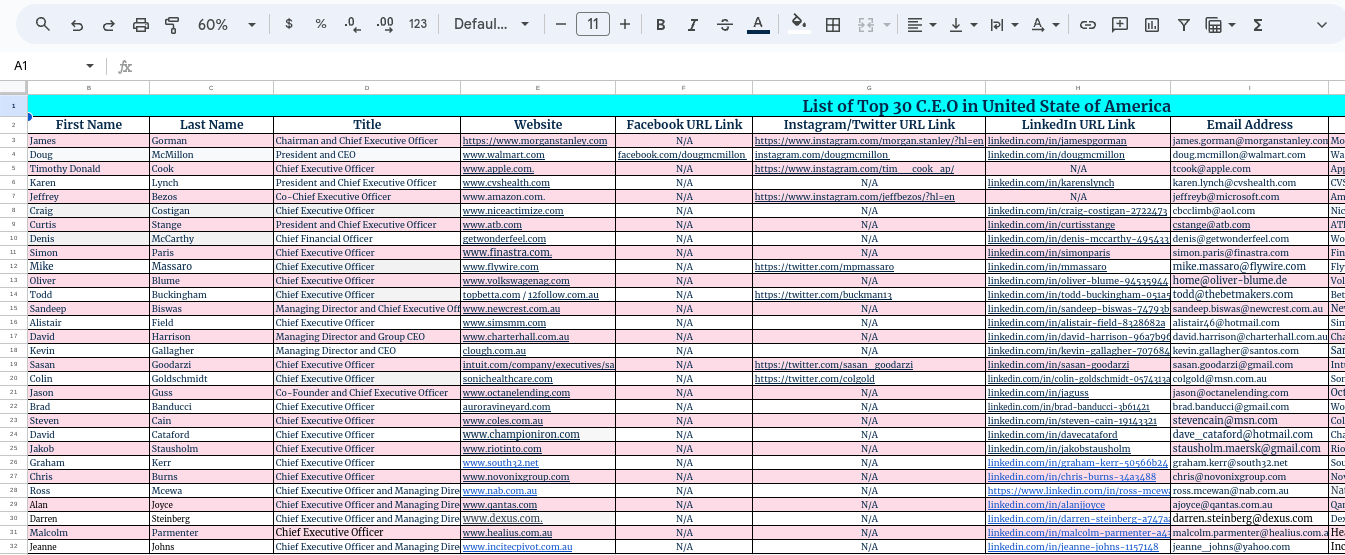Open the Name Box dropdown arrow
This screenshot has width=1345, height=555.
click(x=90, y=66)
